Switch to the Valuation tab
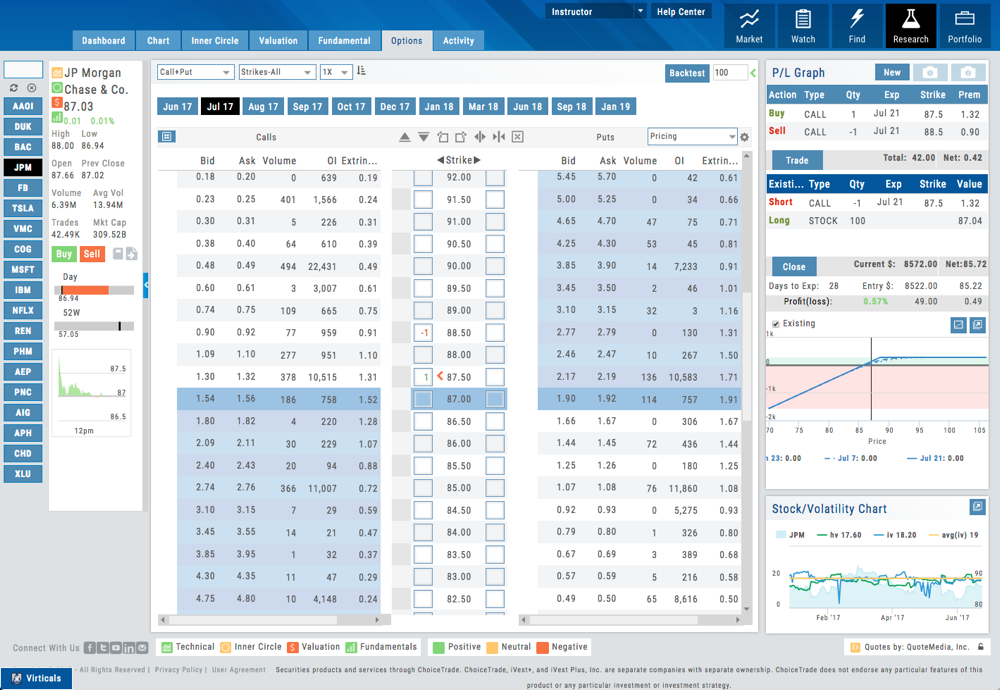 click(x=278, y=41)
